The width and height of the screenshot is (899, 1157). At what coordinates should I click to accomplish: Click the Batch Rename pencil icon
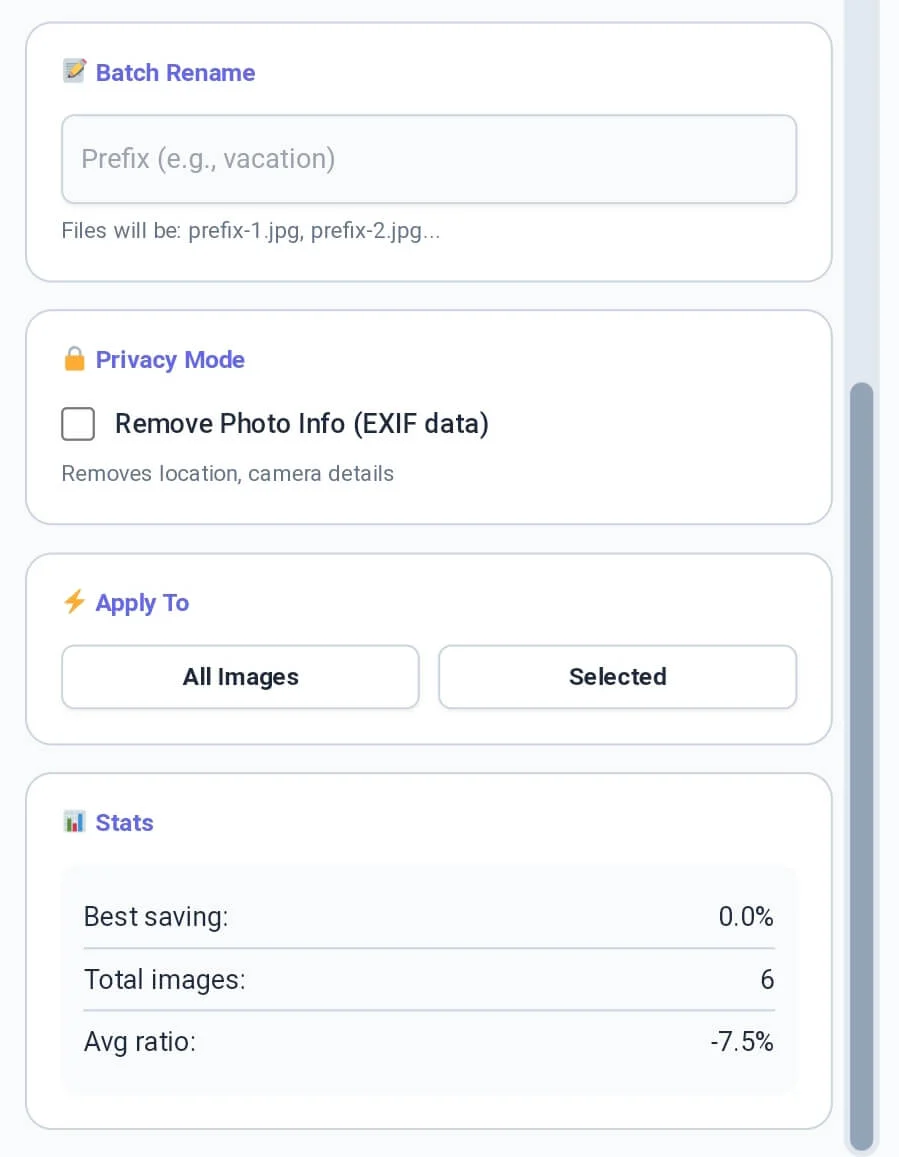pos(74,71)
